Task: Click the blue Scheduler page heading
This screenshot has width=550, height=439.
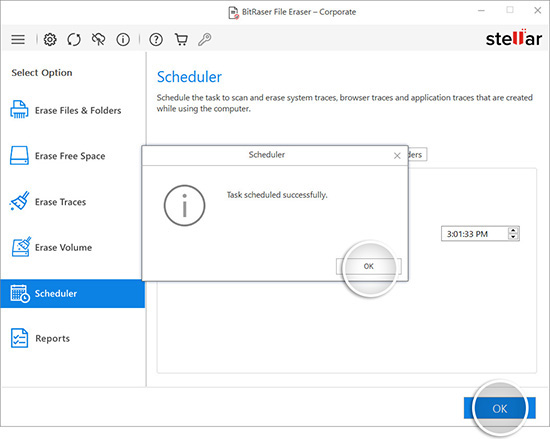Action: [x=189, y=77]
